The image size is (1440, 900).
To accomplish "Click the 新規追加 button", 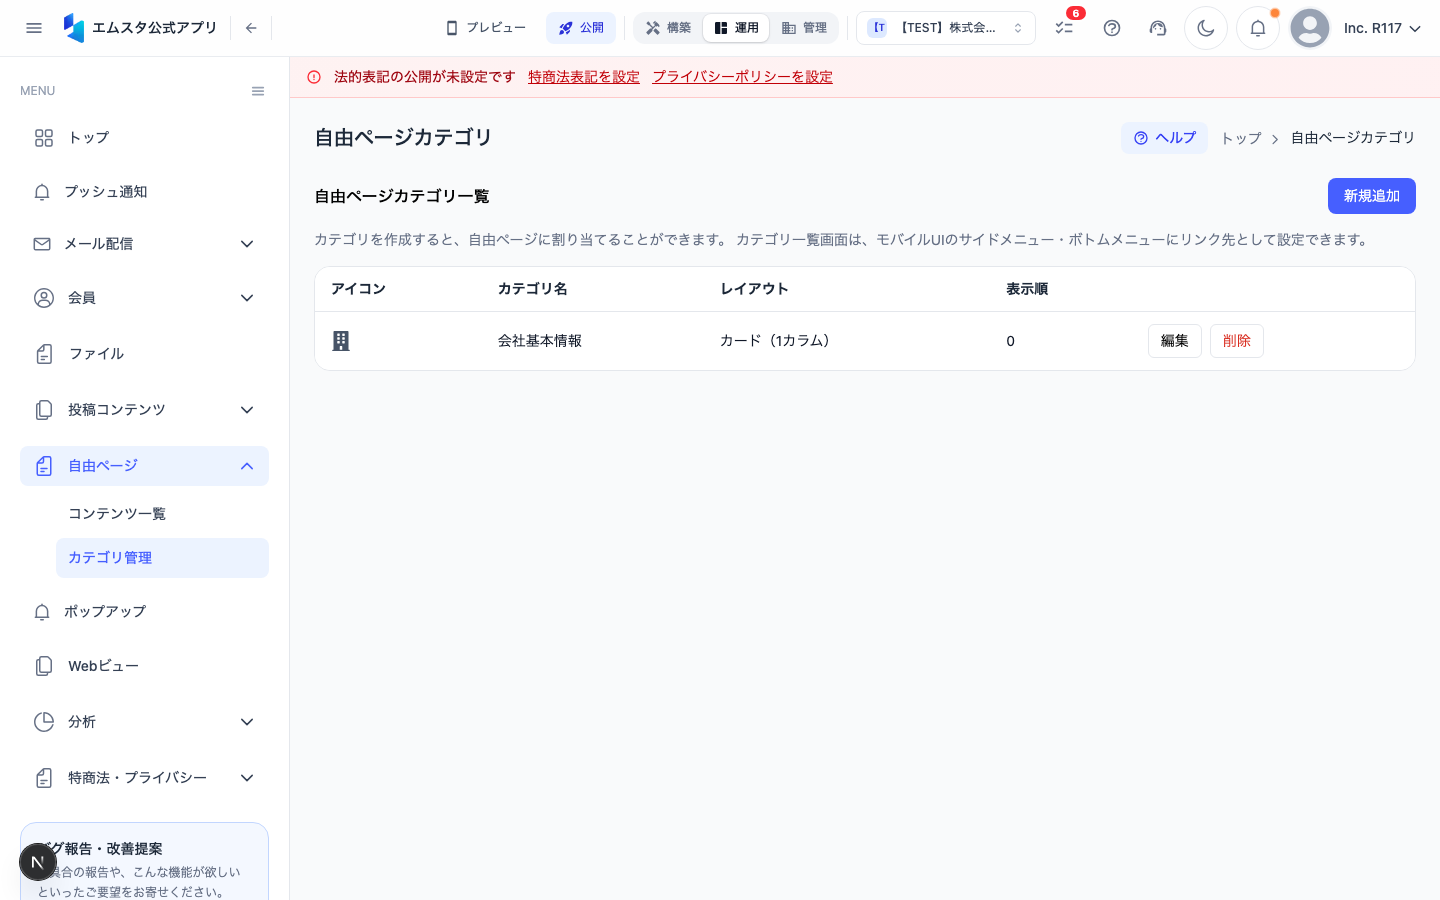I will [1372, 196].
